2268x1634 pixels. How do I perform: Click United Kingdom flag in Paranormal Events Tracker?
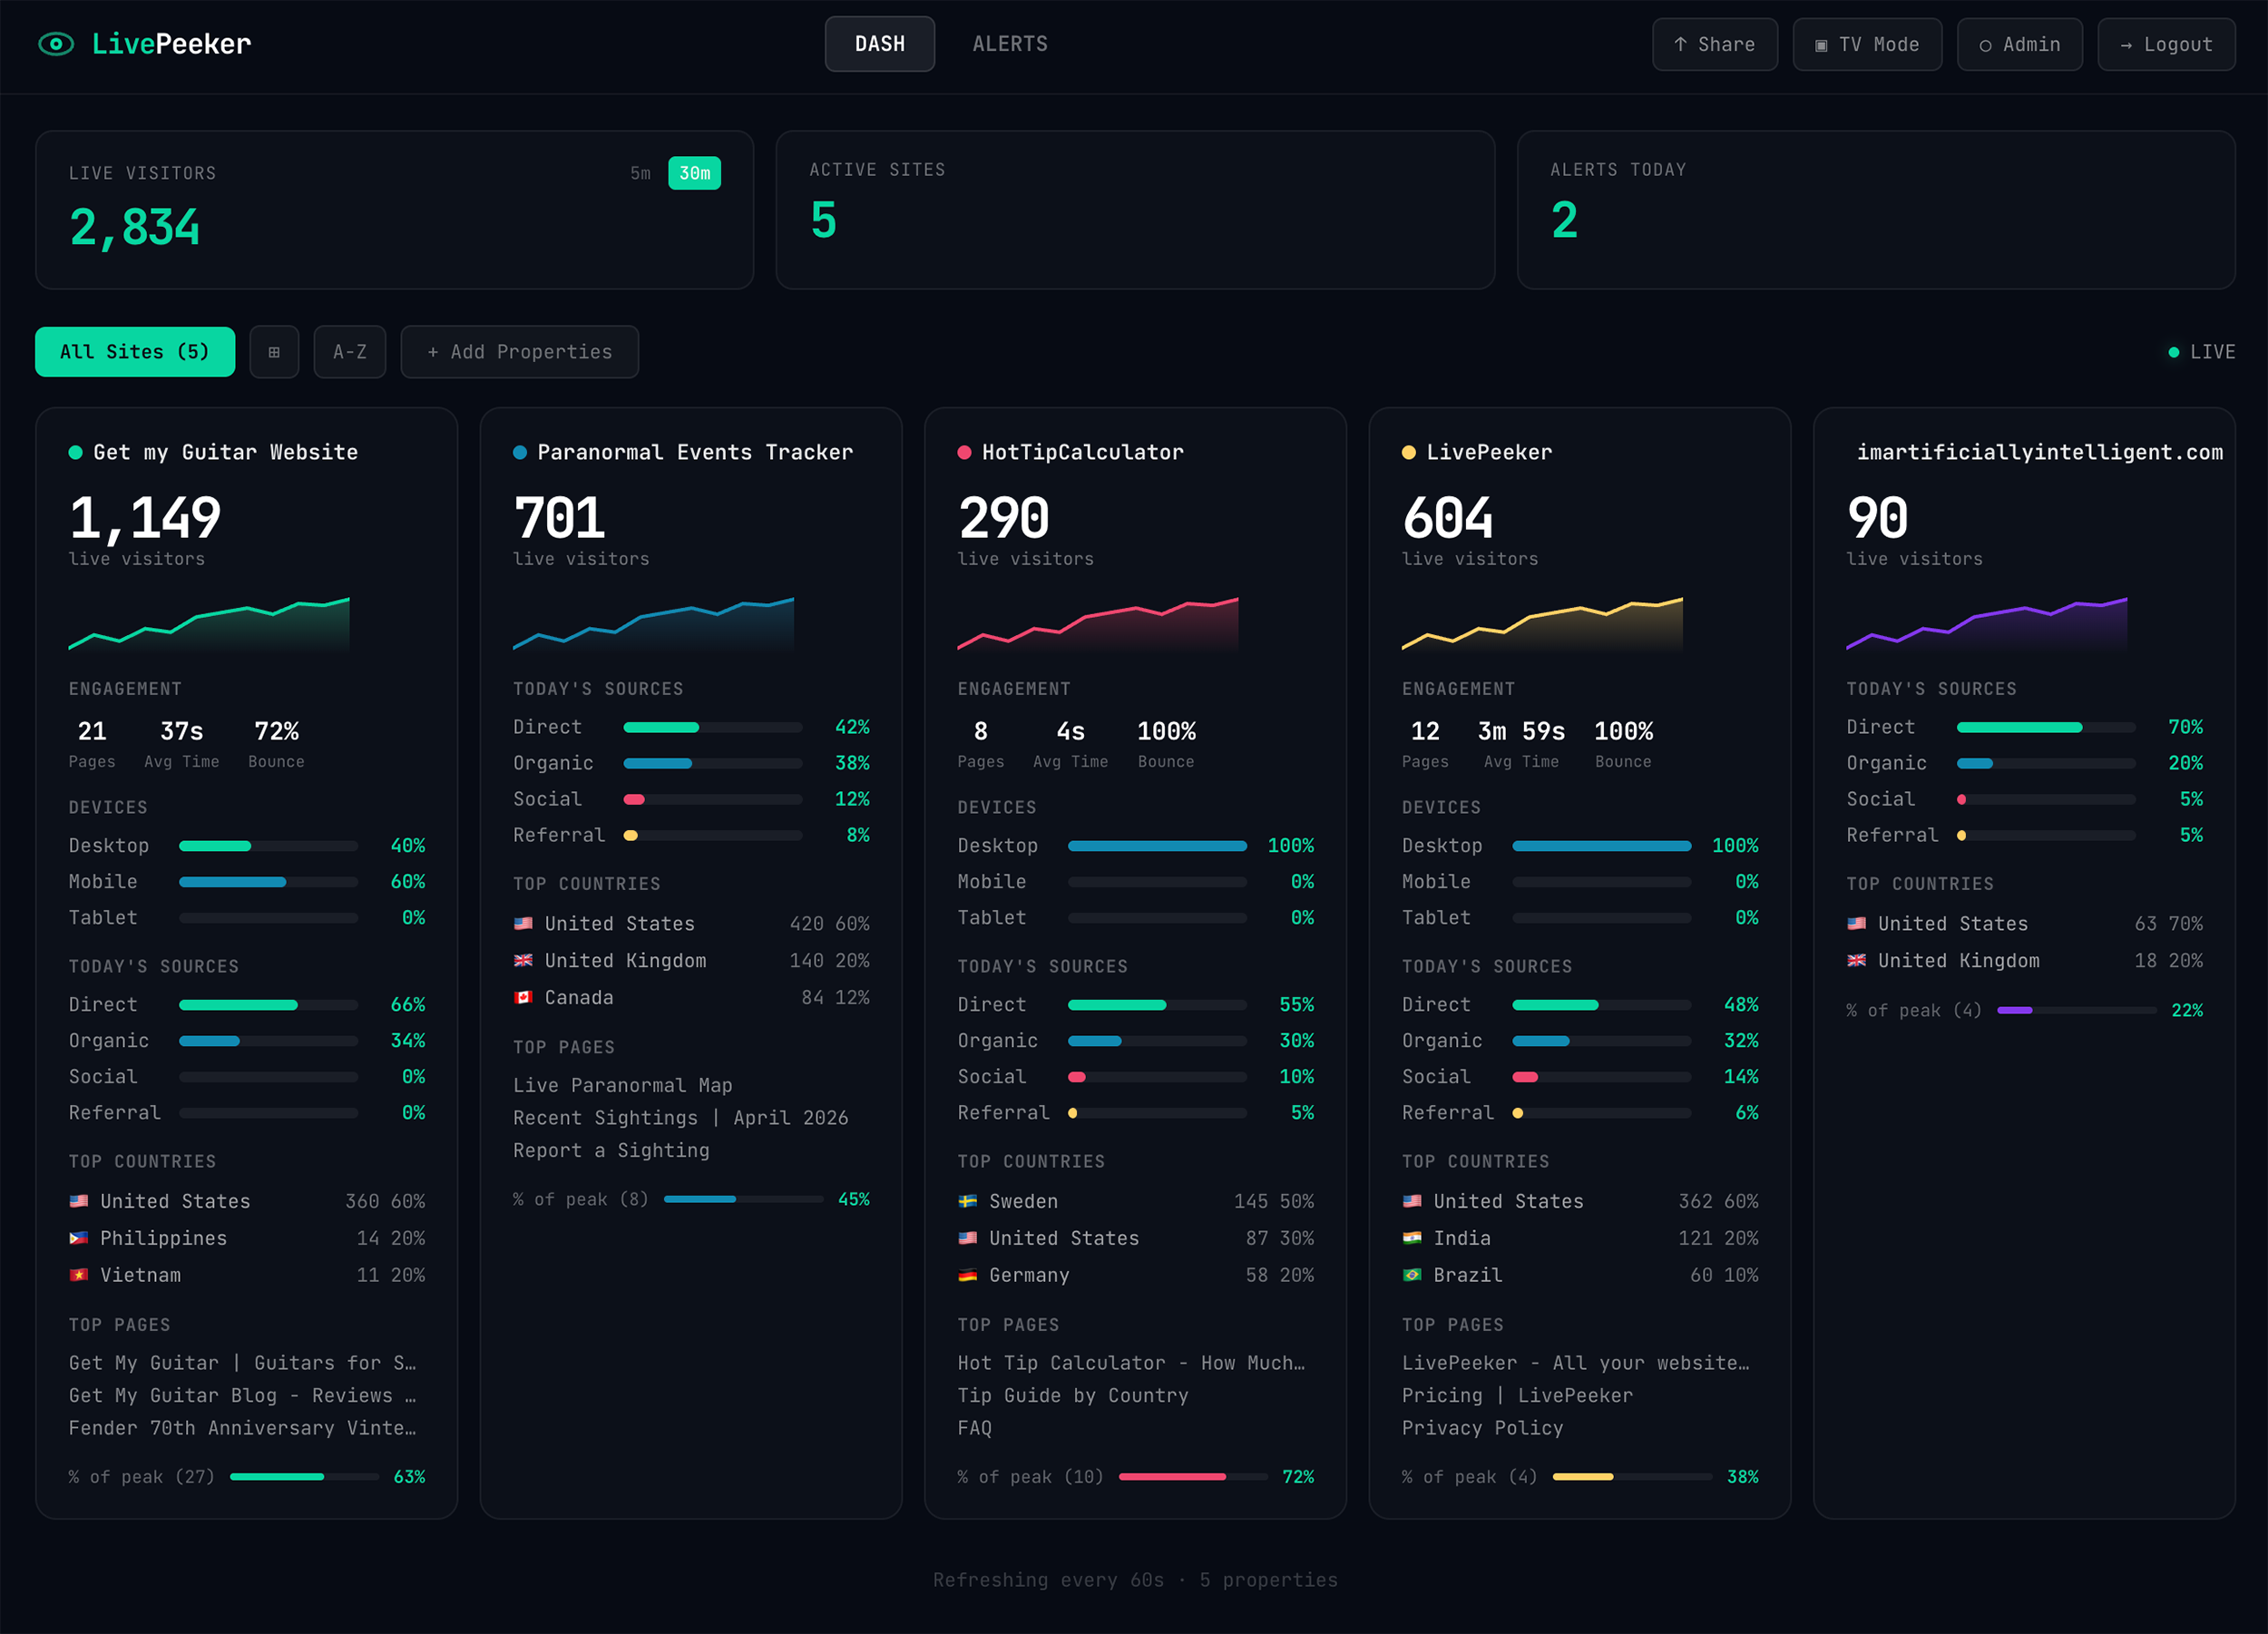point(523,960)
